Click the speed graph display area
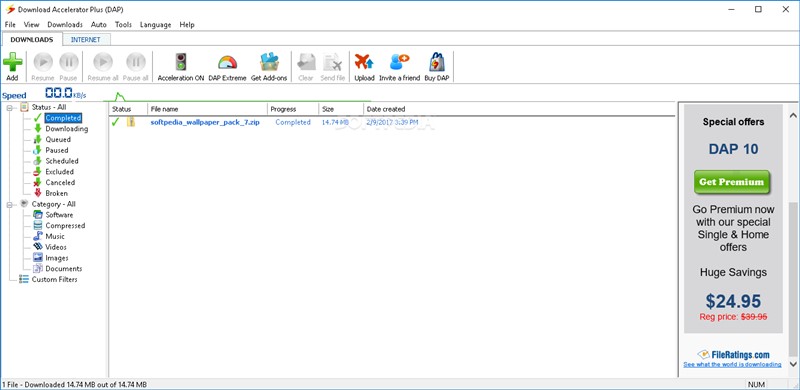Screen dimensions: 800x390 [x=237, y=95]
